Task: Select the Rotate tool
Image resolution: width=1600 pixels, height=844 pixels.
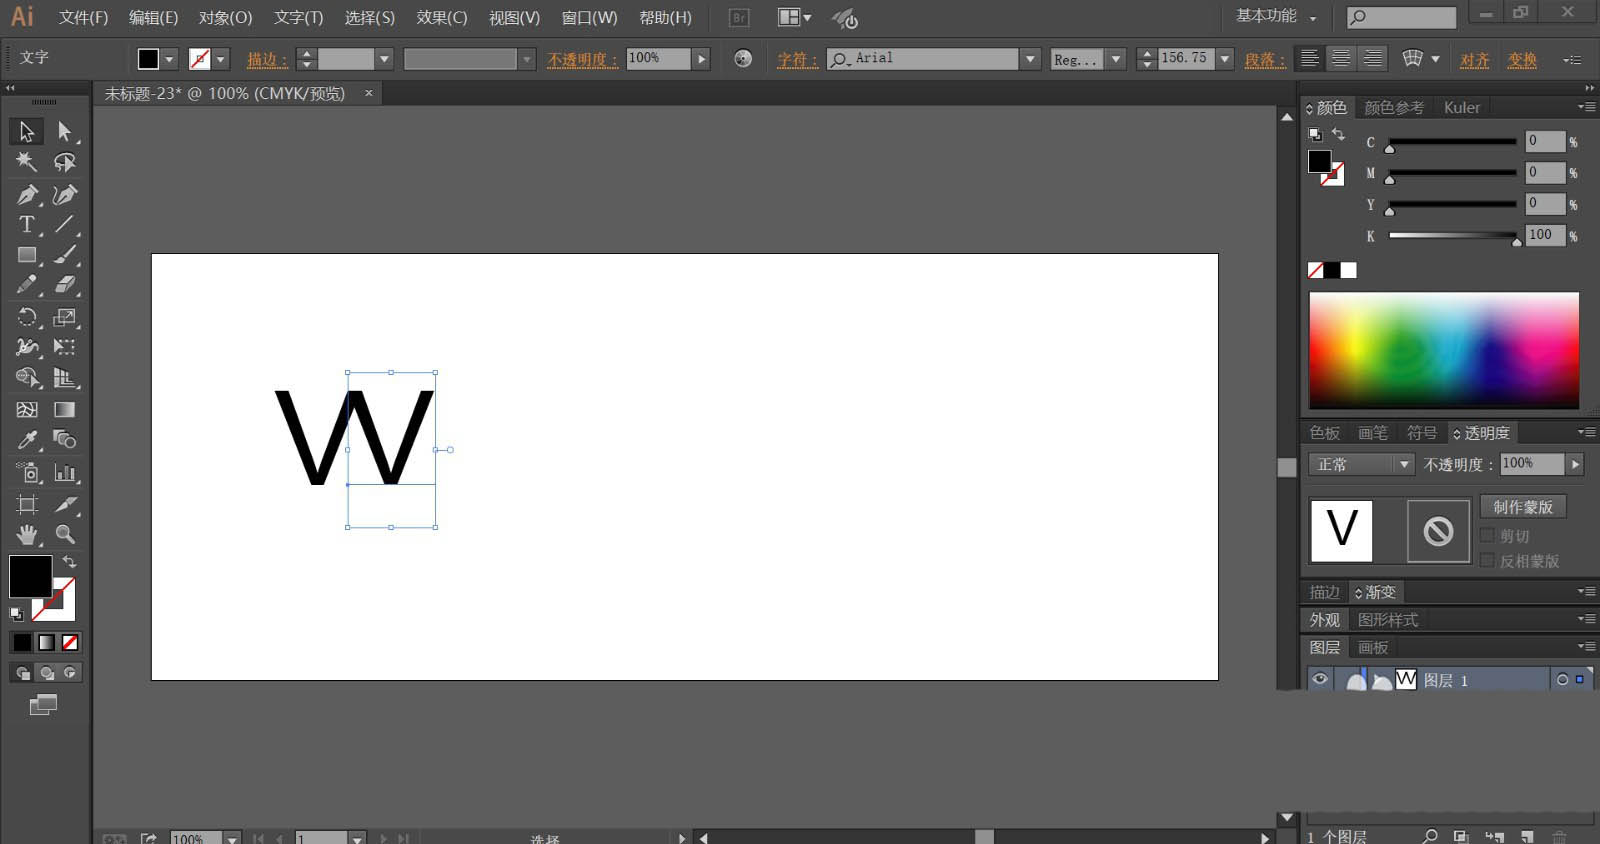Action: tap(27, 317)
